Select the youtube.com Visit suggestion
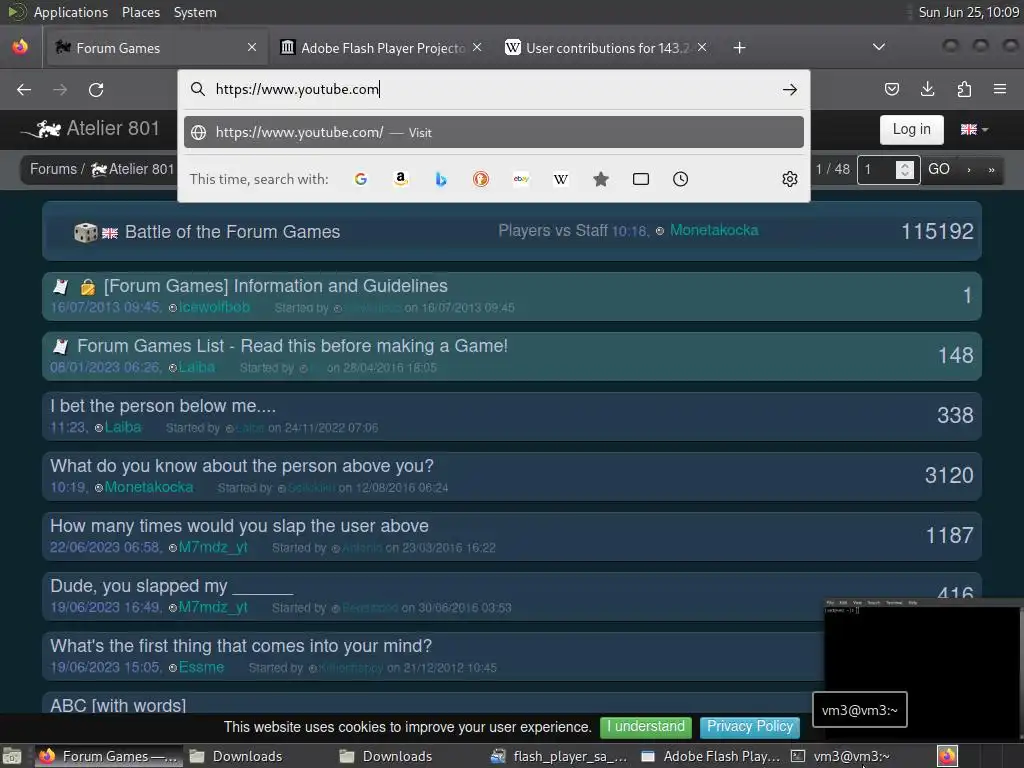The width and height of the screenshot is (1024, 768). tap(494, 133)
